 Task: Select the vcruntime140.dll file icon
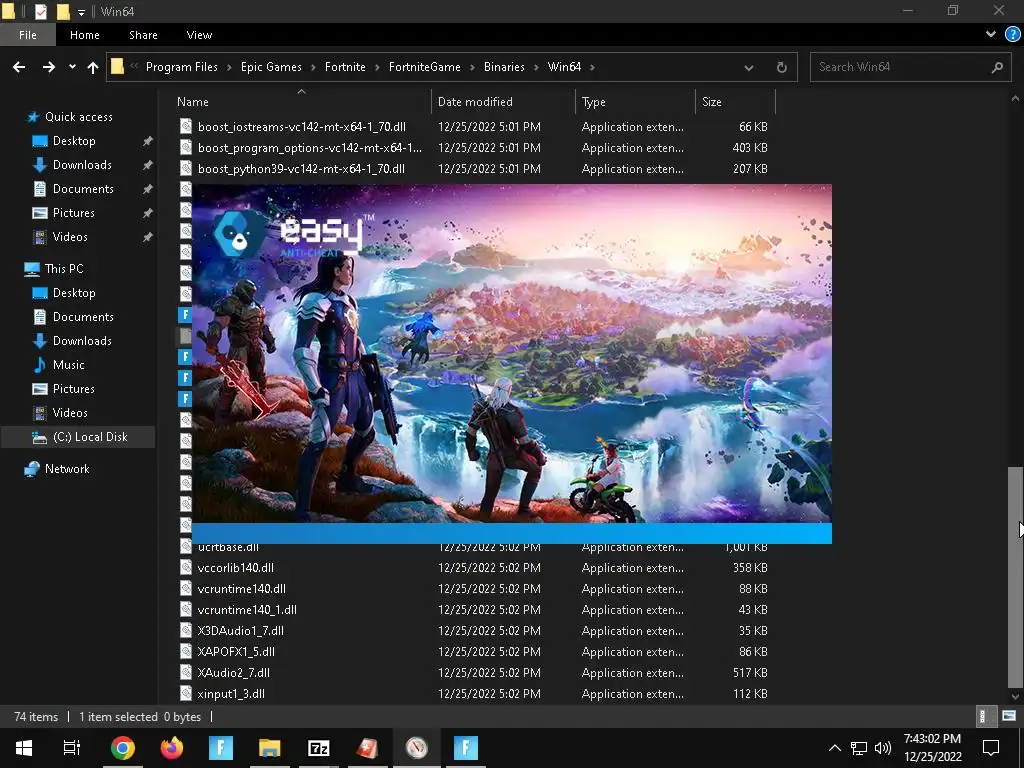point(185,588)
